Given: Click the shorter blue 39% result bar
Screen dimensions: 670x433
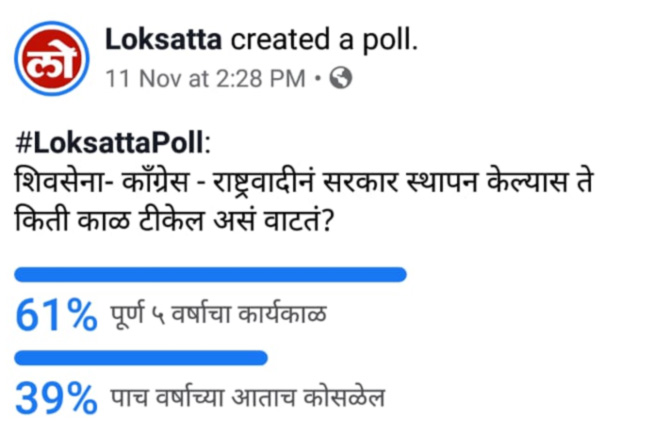Looking at the screenshot, I should [x=141, y=356].
